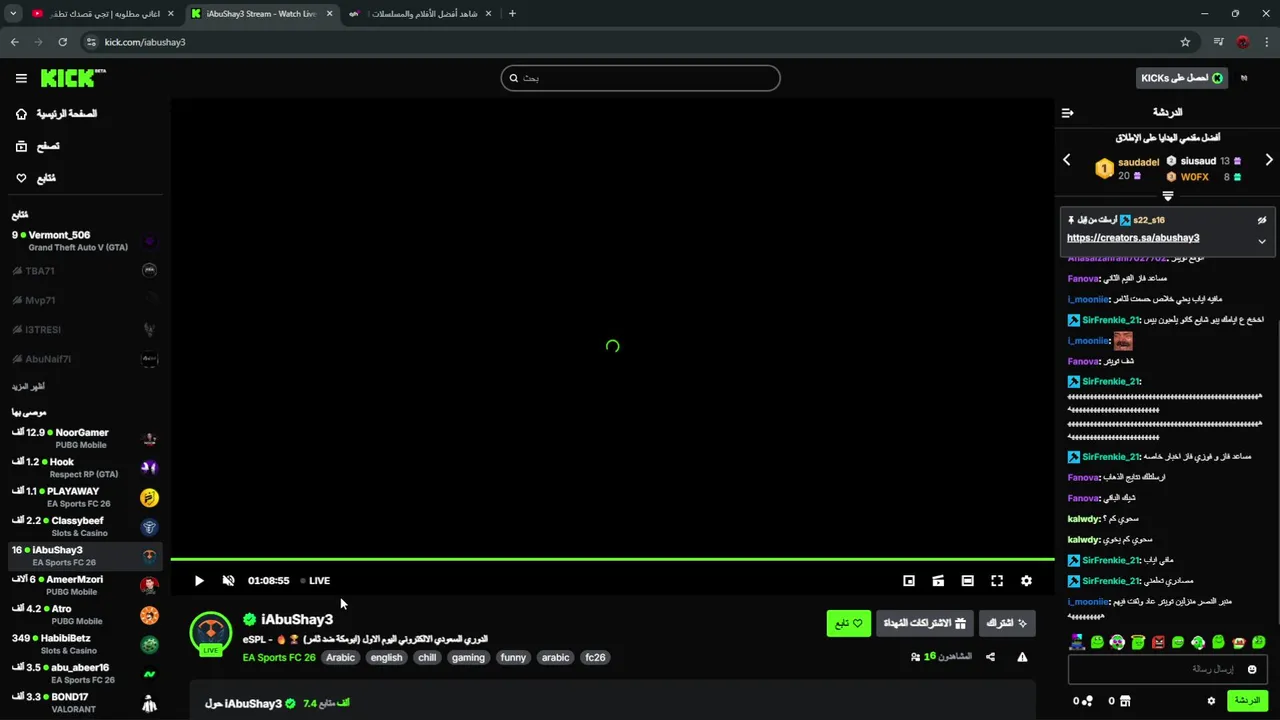Image resolution: width=1280 pixels, height=720 pixels.
Task: Open the AmeerMzori PUBG Mobile channel
Action: click(84, 585)
